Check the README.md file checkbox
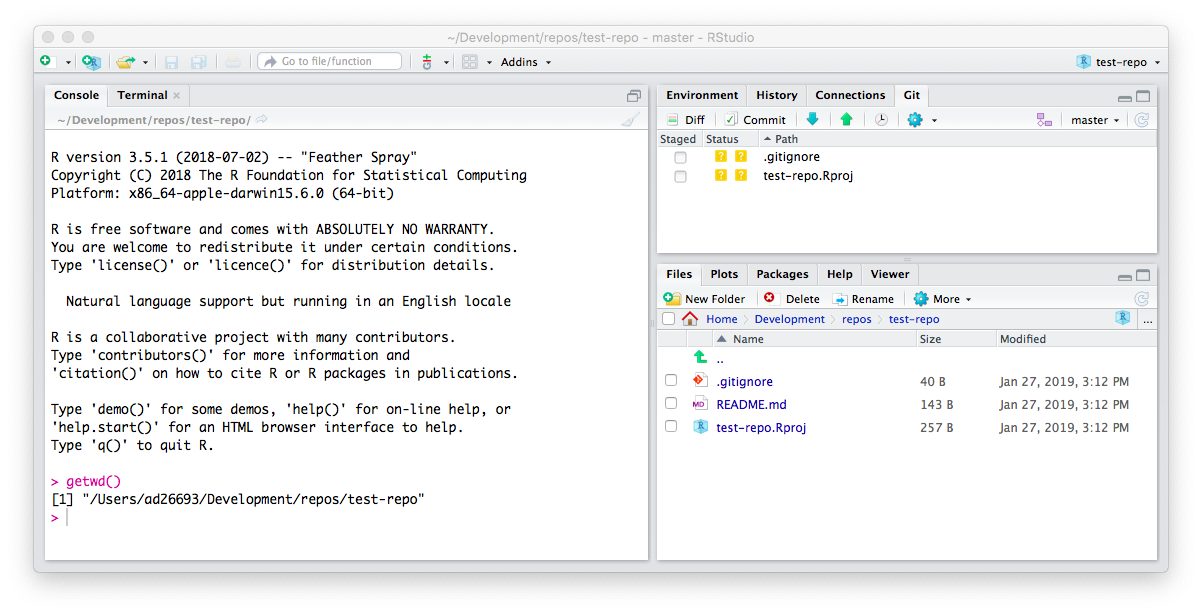 click(x=671, y=404)
